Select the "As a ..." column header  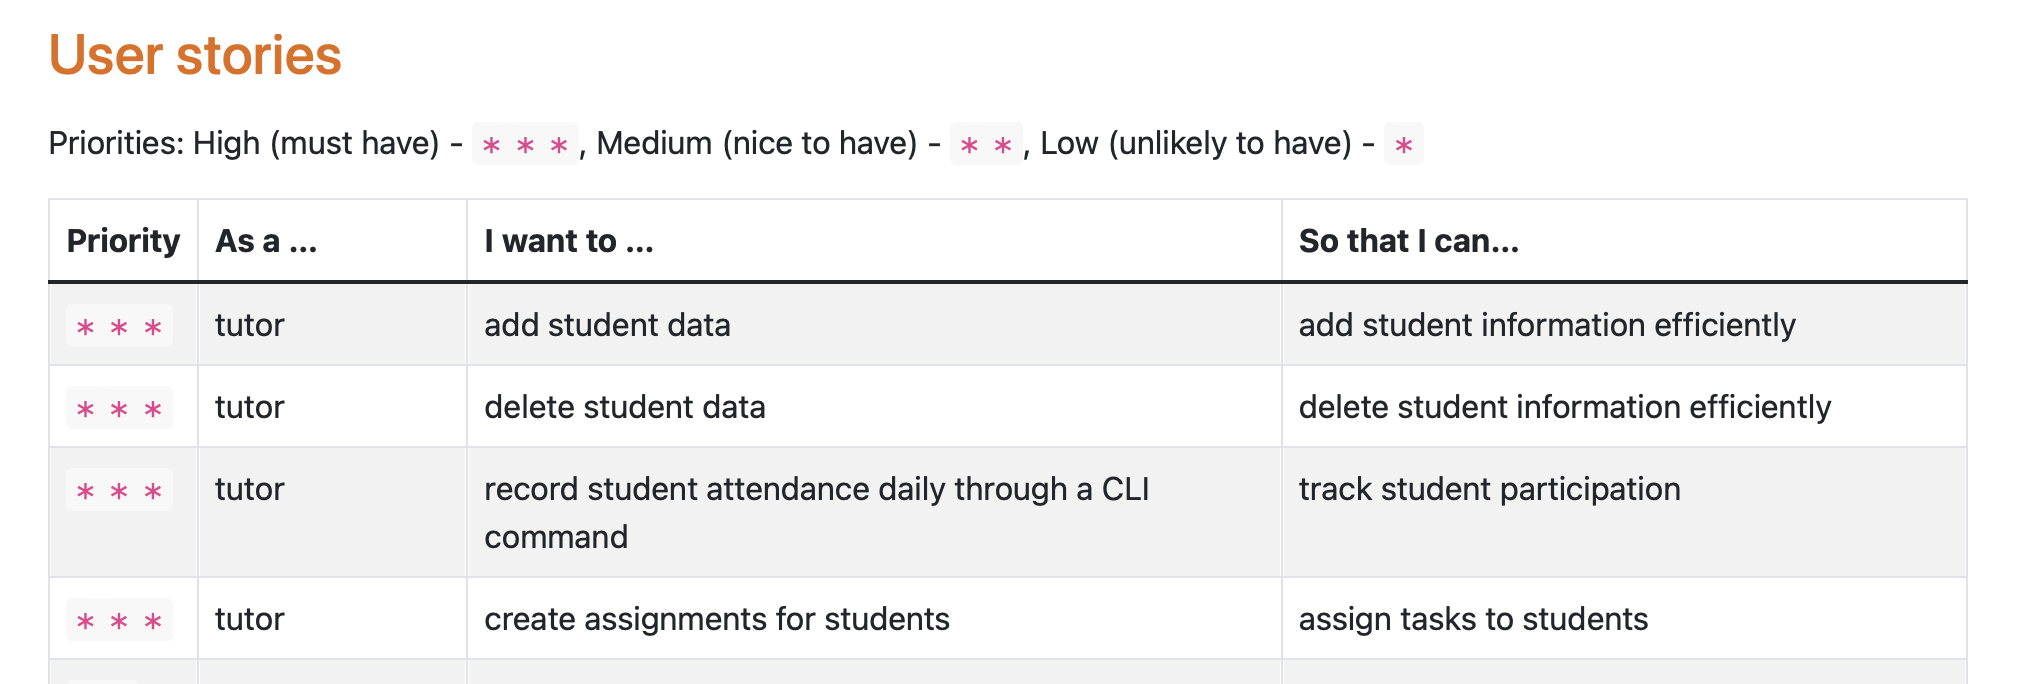point(266,241)
